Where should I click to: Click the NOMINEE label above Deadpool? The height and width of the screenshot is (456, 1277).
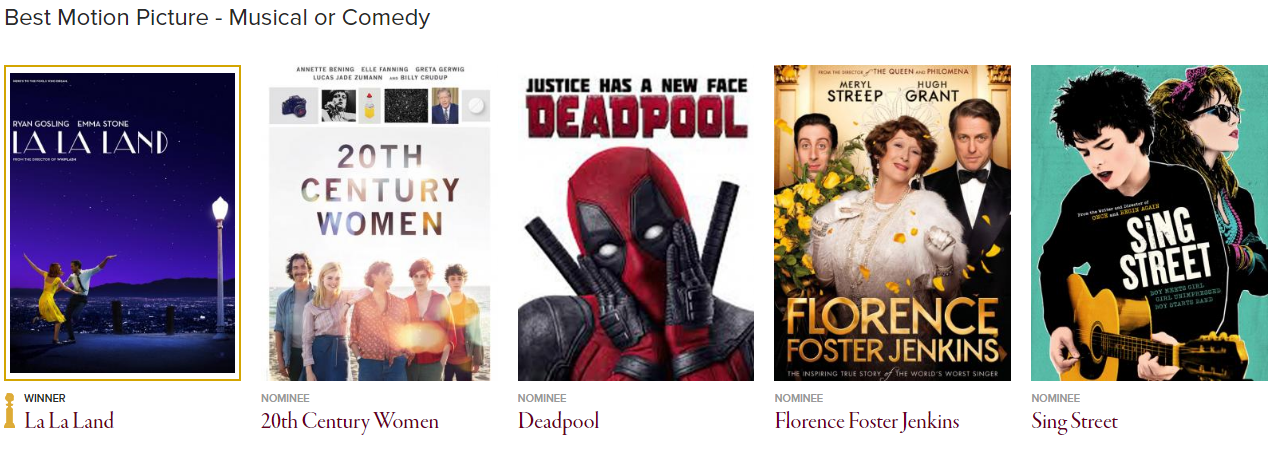(x=542, y=398)
